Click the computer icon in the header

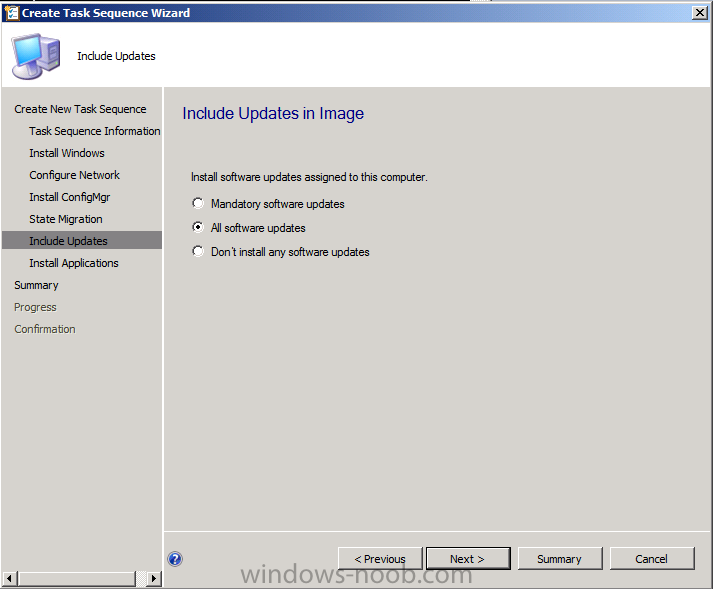(x=36, y=56)
